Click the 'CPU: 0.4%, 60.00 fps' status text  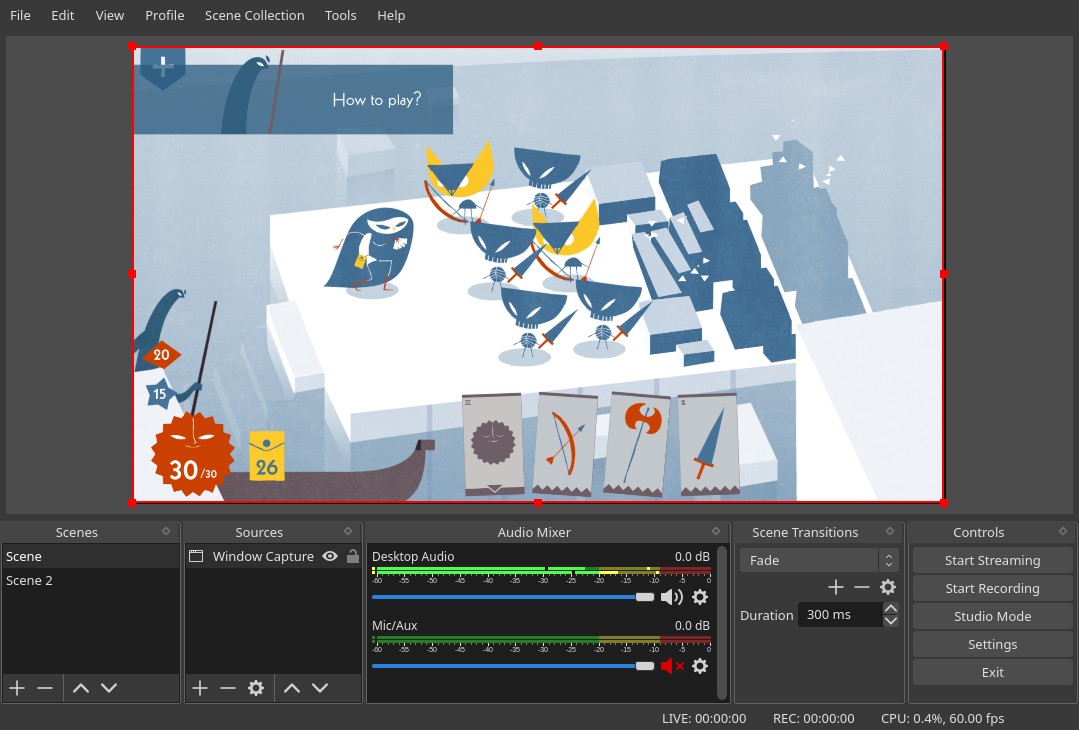coord(943,718)
